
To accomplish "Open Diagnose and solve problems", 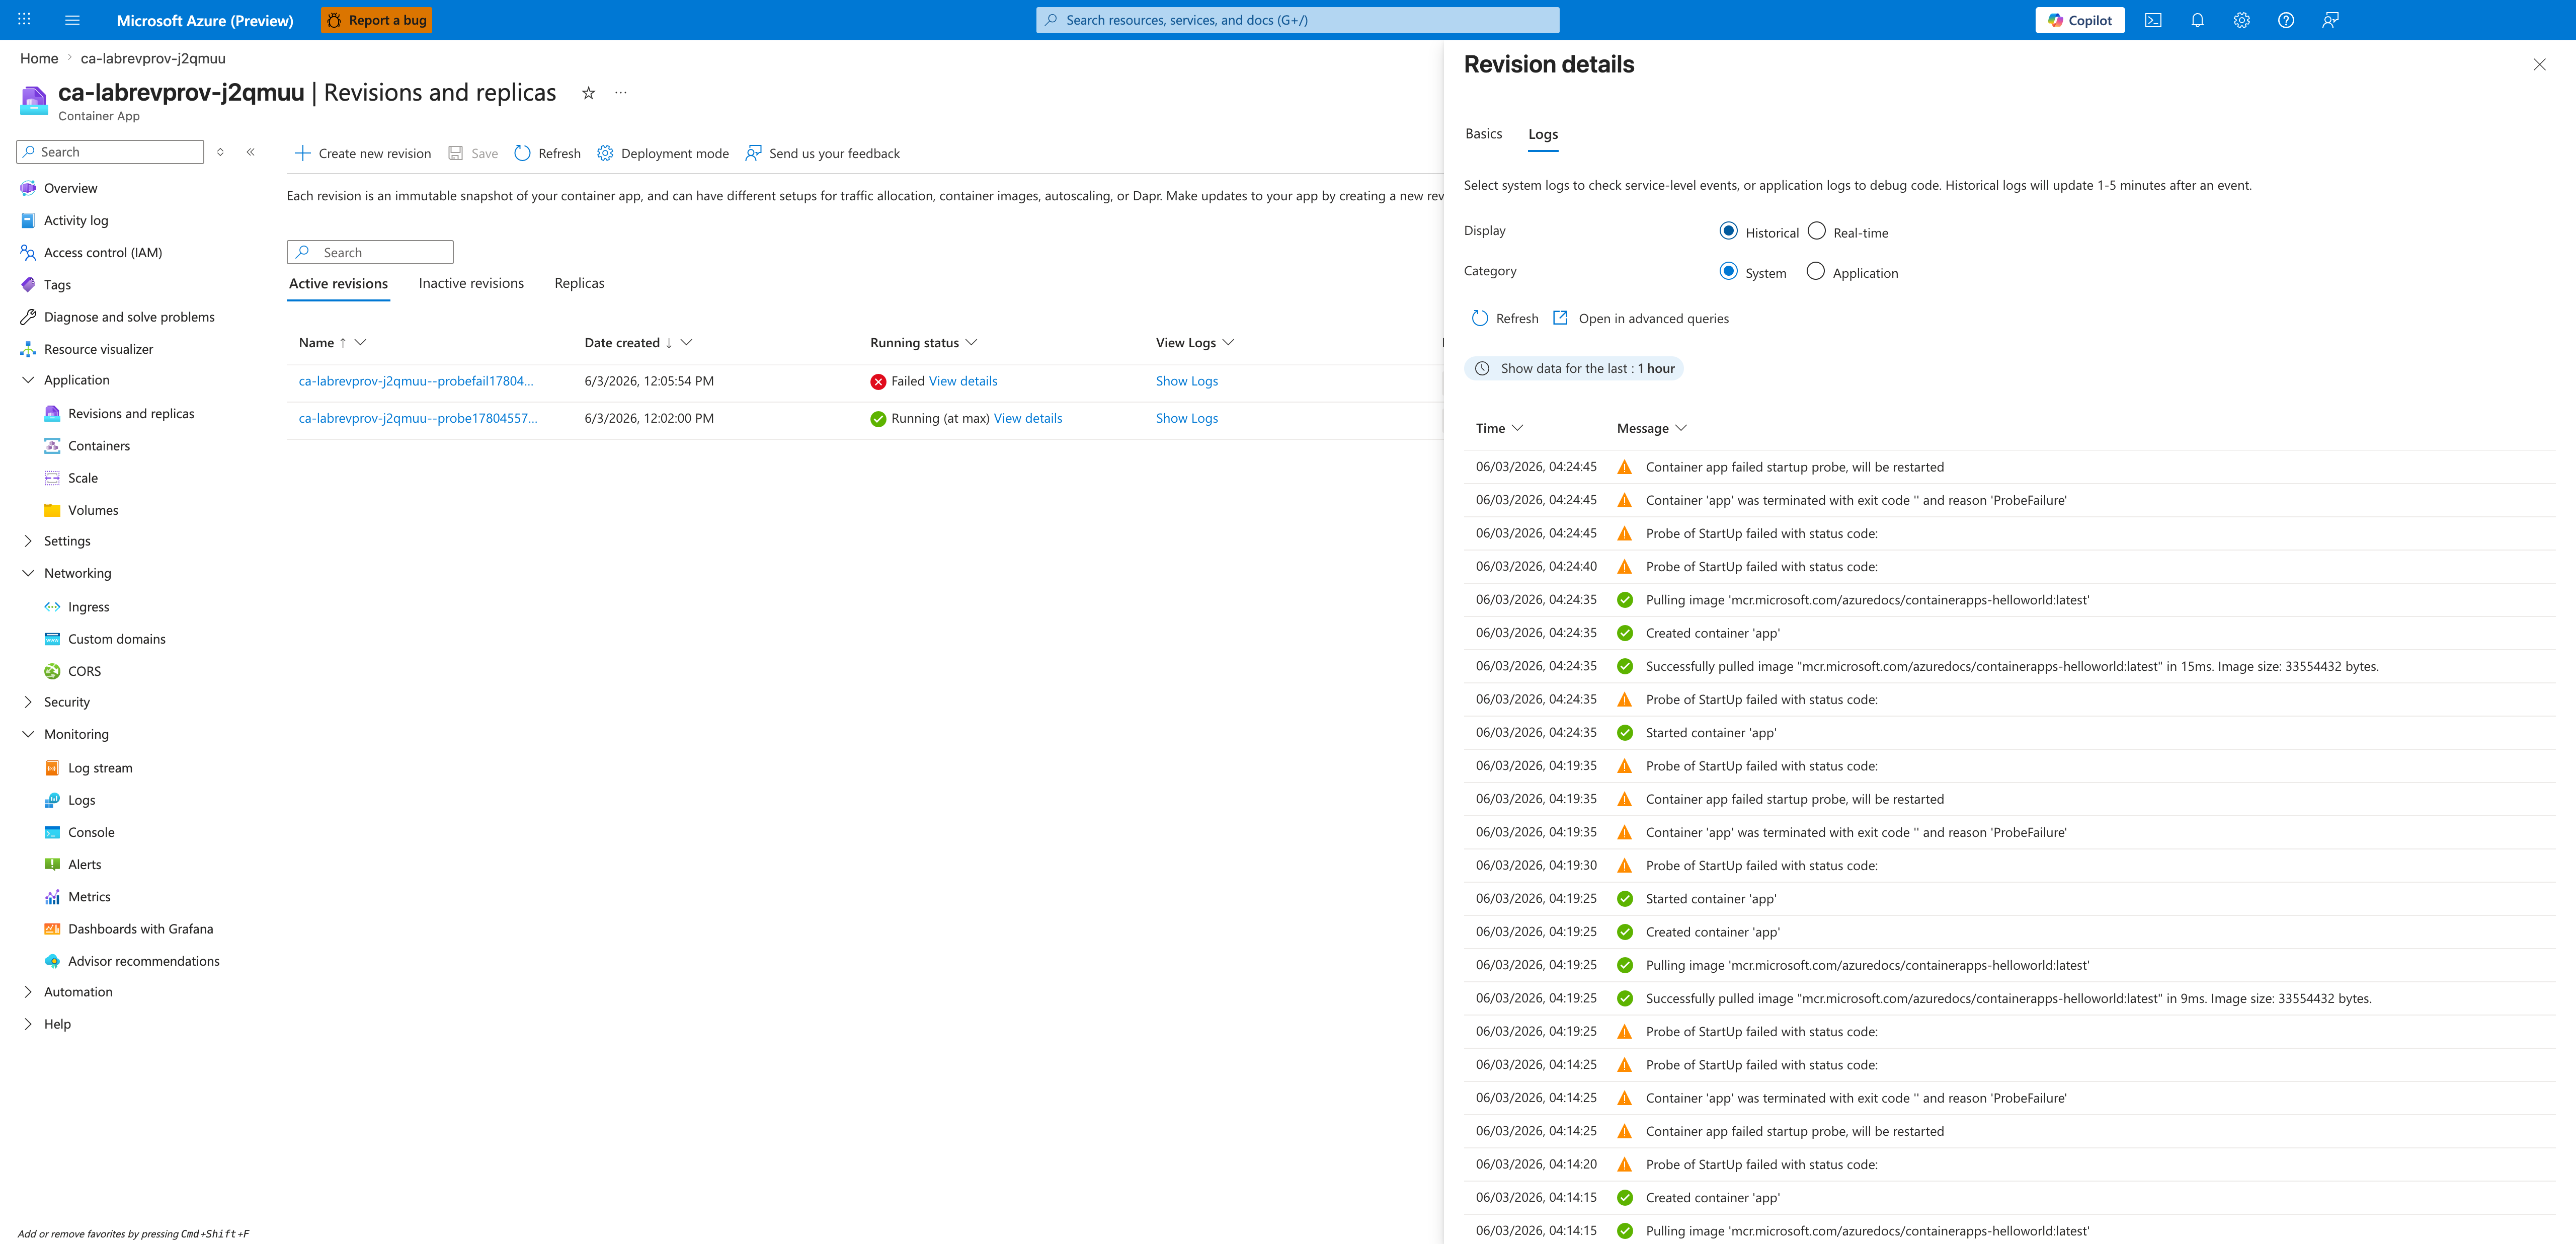I will [129, 317].
